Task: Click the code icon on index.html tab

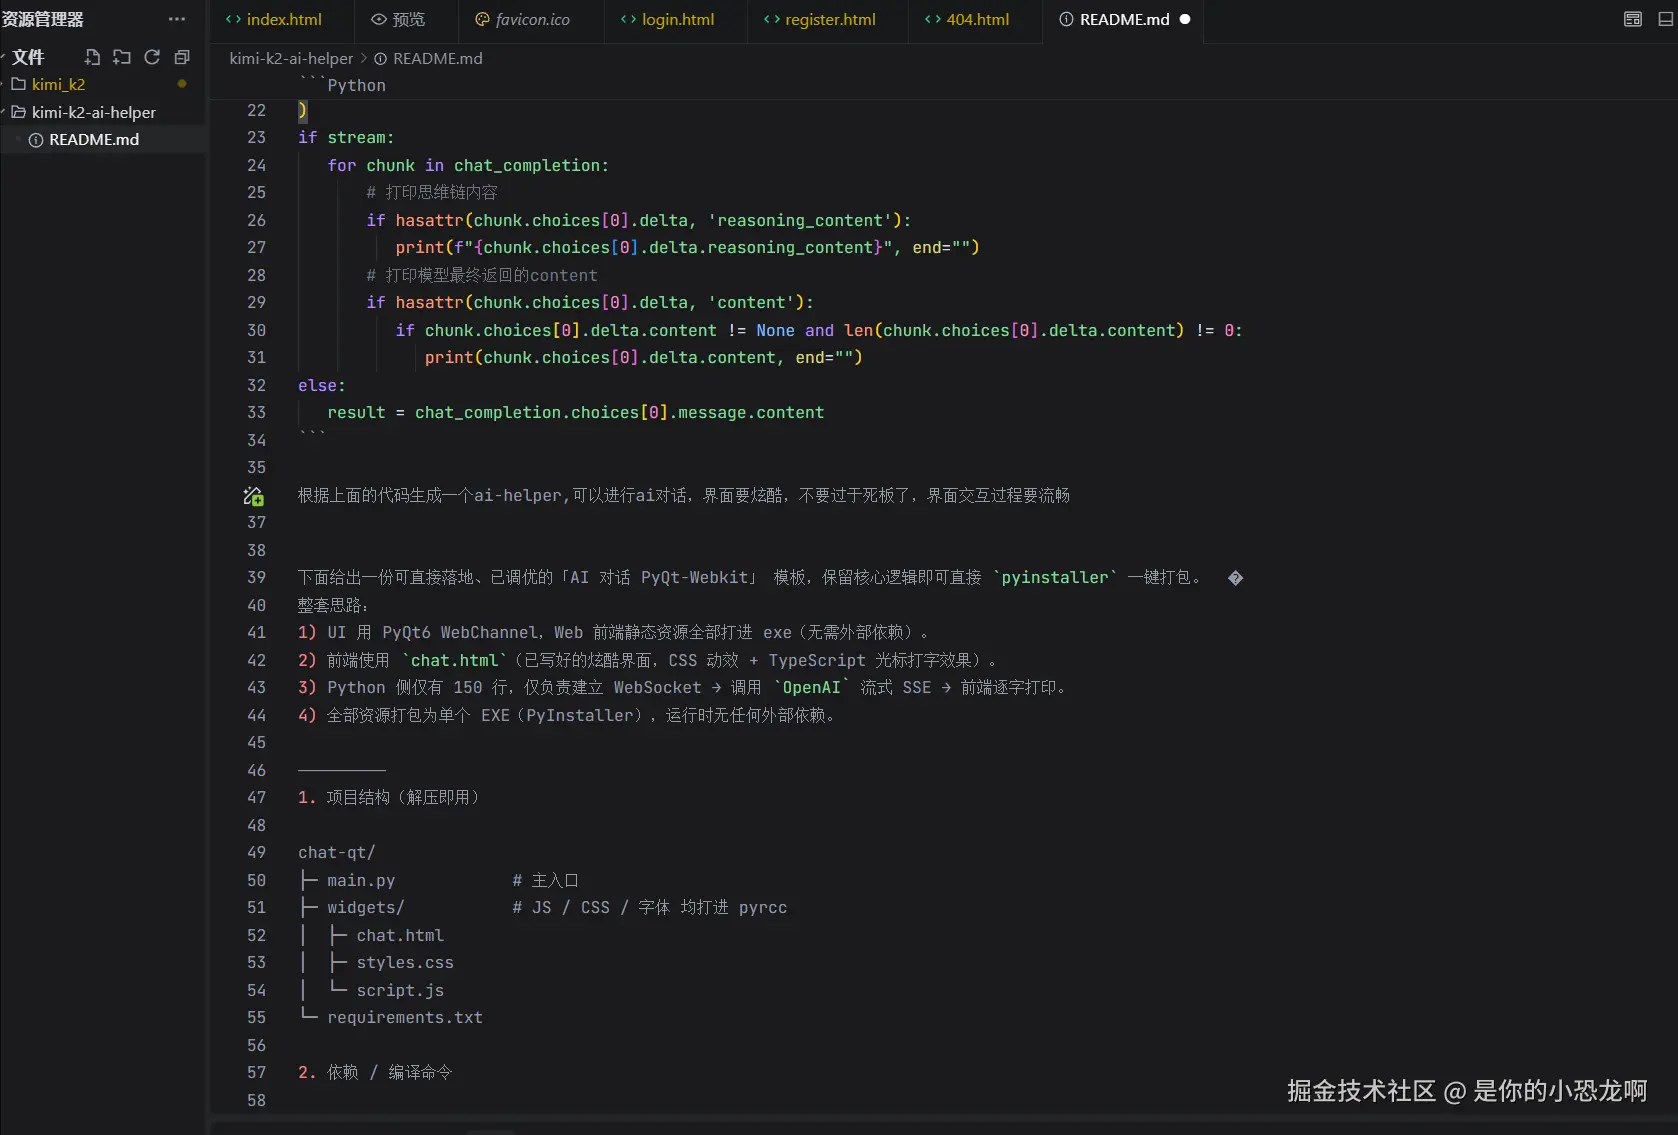Action: coord(233,19)
